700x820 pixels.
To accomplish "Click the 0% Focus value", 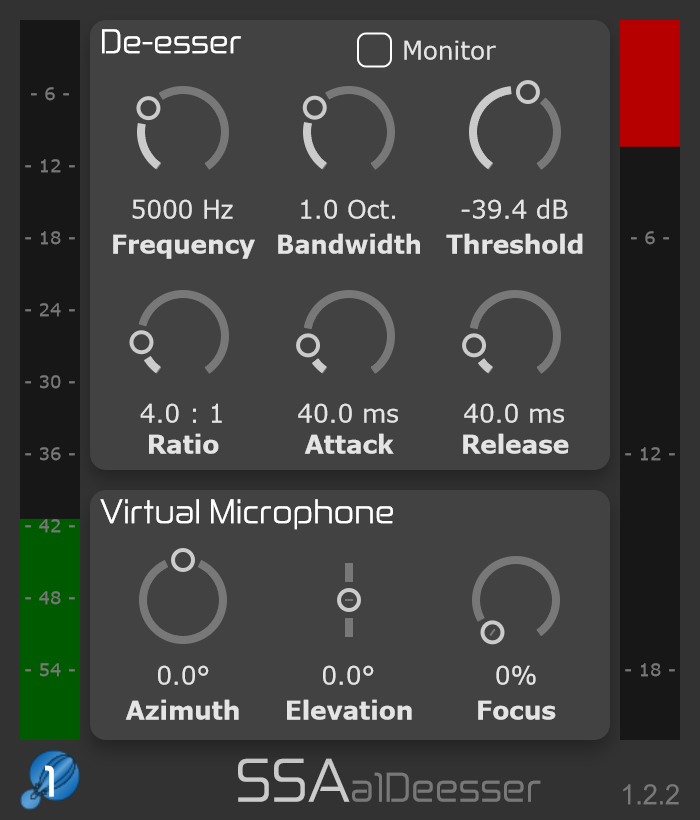I will coord(515,675).
